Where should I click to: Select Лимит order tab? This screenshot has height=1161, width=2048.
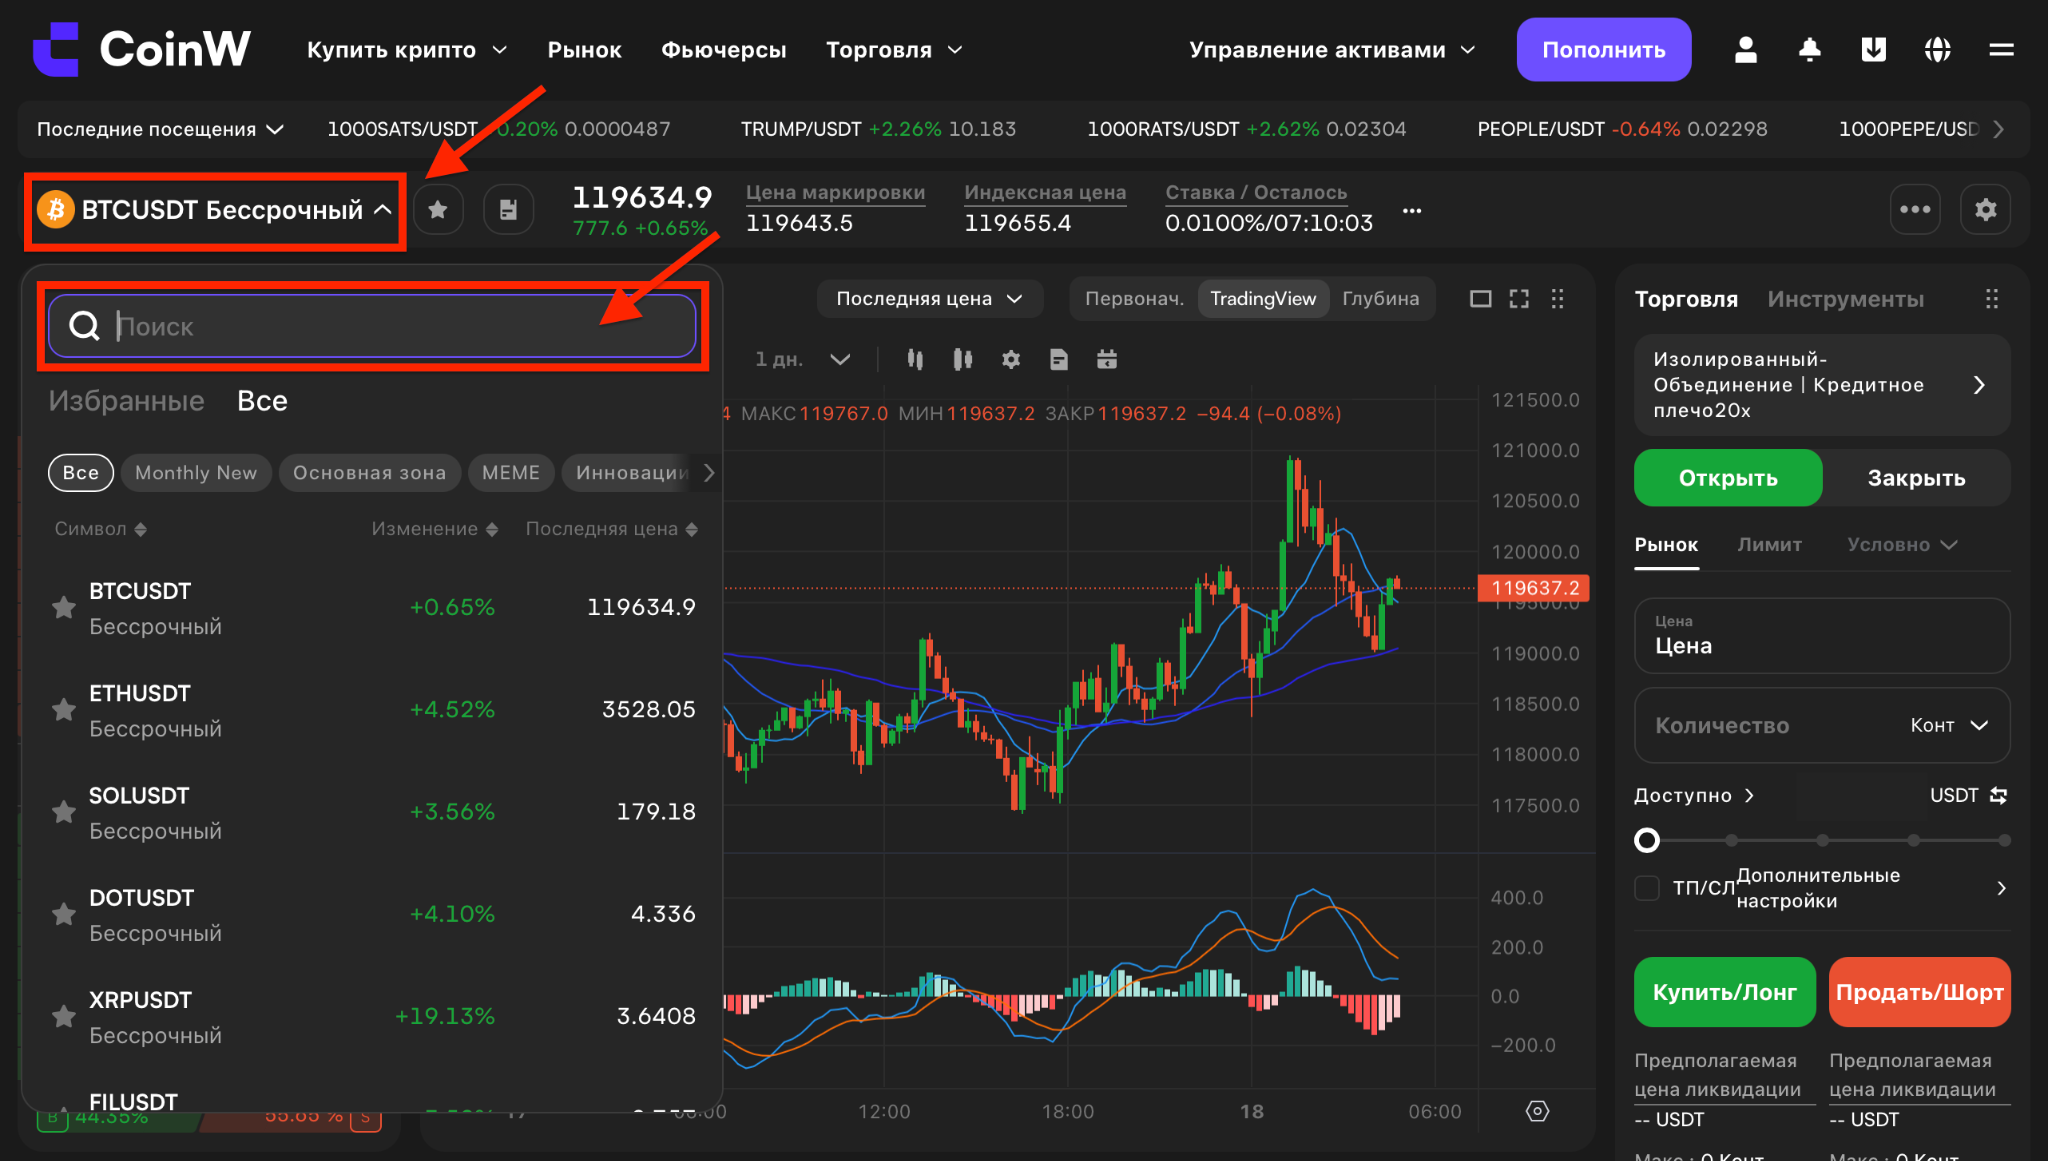[x=1769, y=544]
